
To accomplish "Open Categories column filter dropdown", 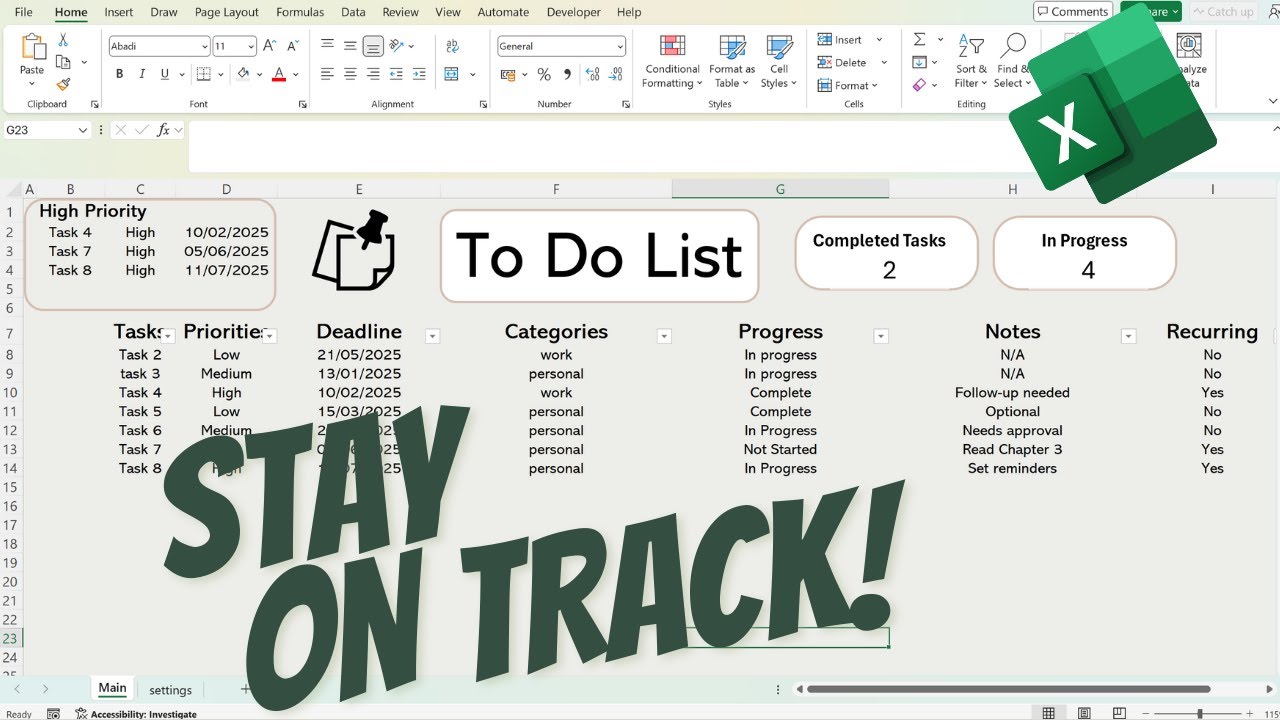I will click(x=663, y=336).
